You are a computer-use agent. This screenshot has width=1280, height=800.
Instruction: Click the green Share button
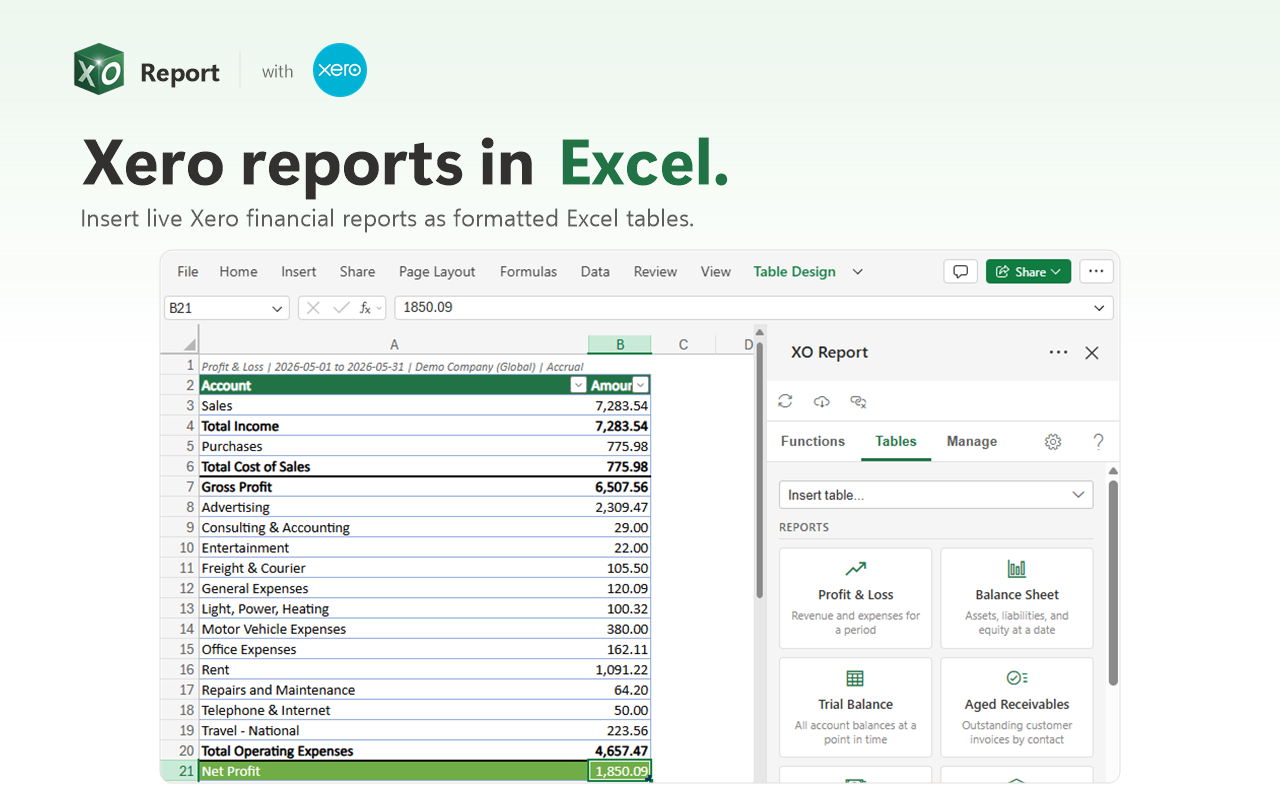1028,271
